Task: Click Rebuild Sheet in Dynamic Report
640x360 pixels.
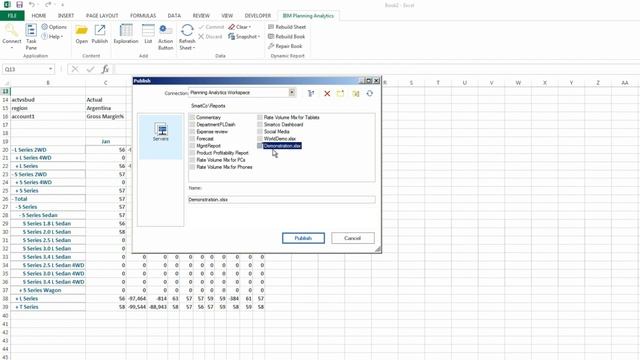Action: pyautogui.click(x=287, y=27)
